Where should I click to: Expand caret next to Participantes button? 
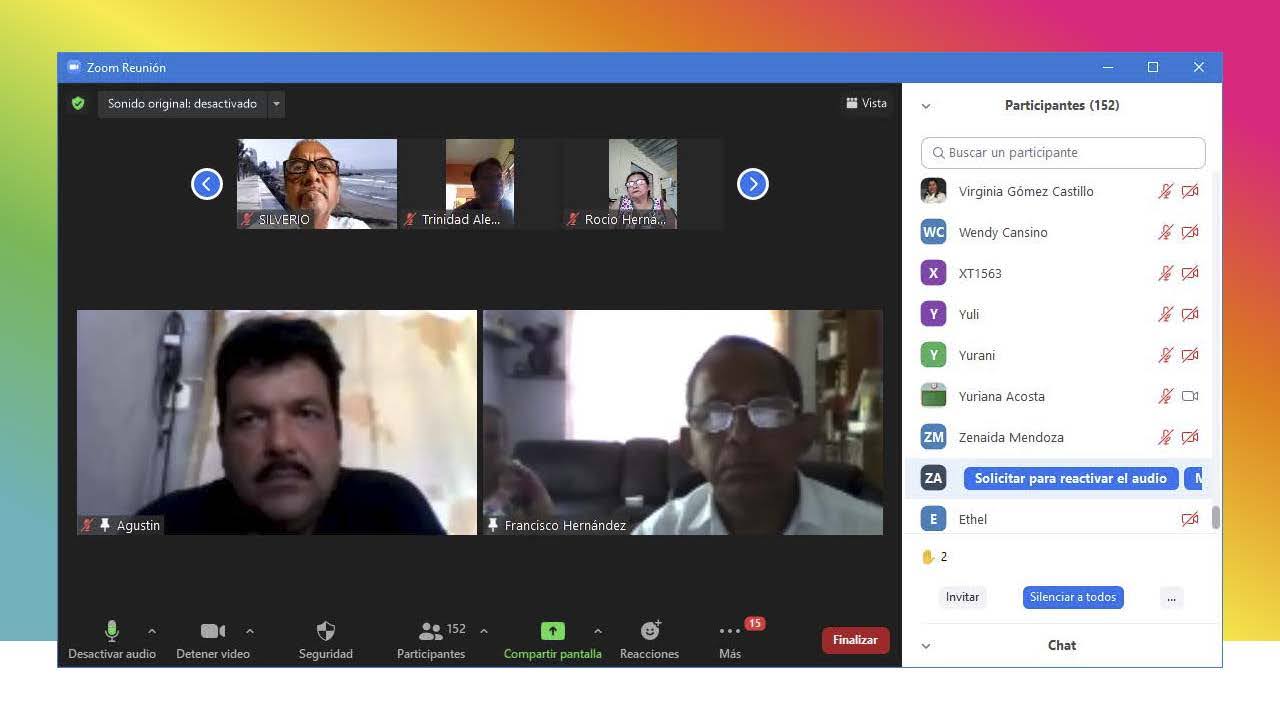484,631
